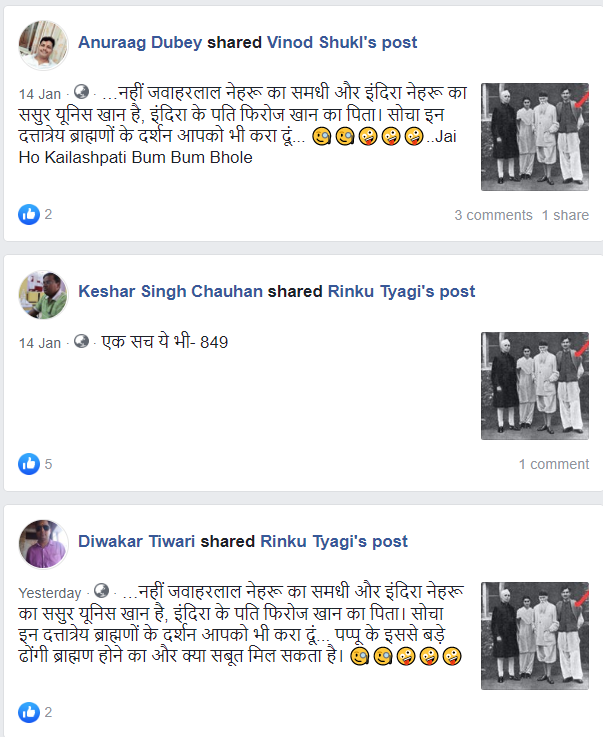This screenshot has width=603, height=737.
Task: Click the globe privacy icon on Anuraag Dubey's post
Action: point(81,92)
